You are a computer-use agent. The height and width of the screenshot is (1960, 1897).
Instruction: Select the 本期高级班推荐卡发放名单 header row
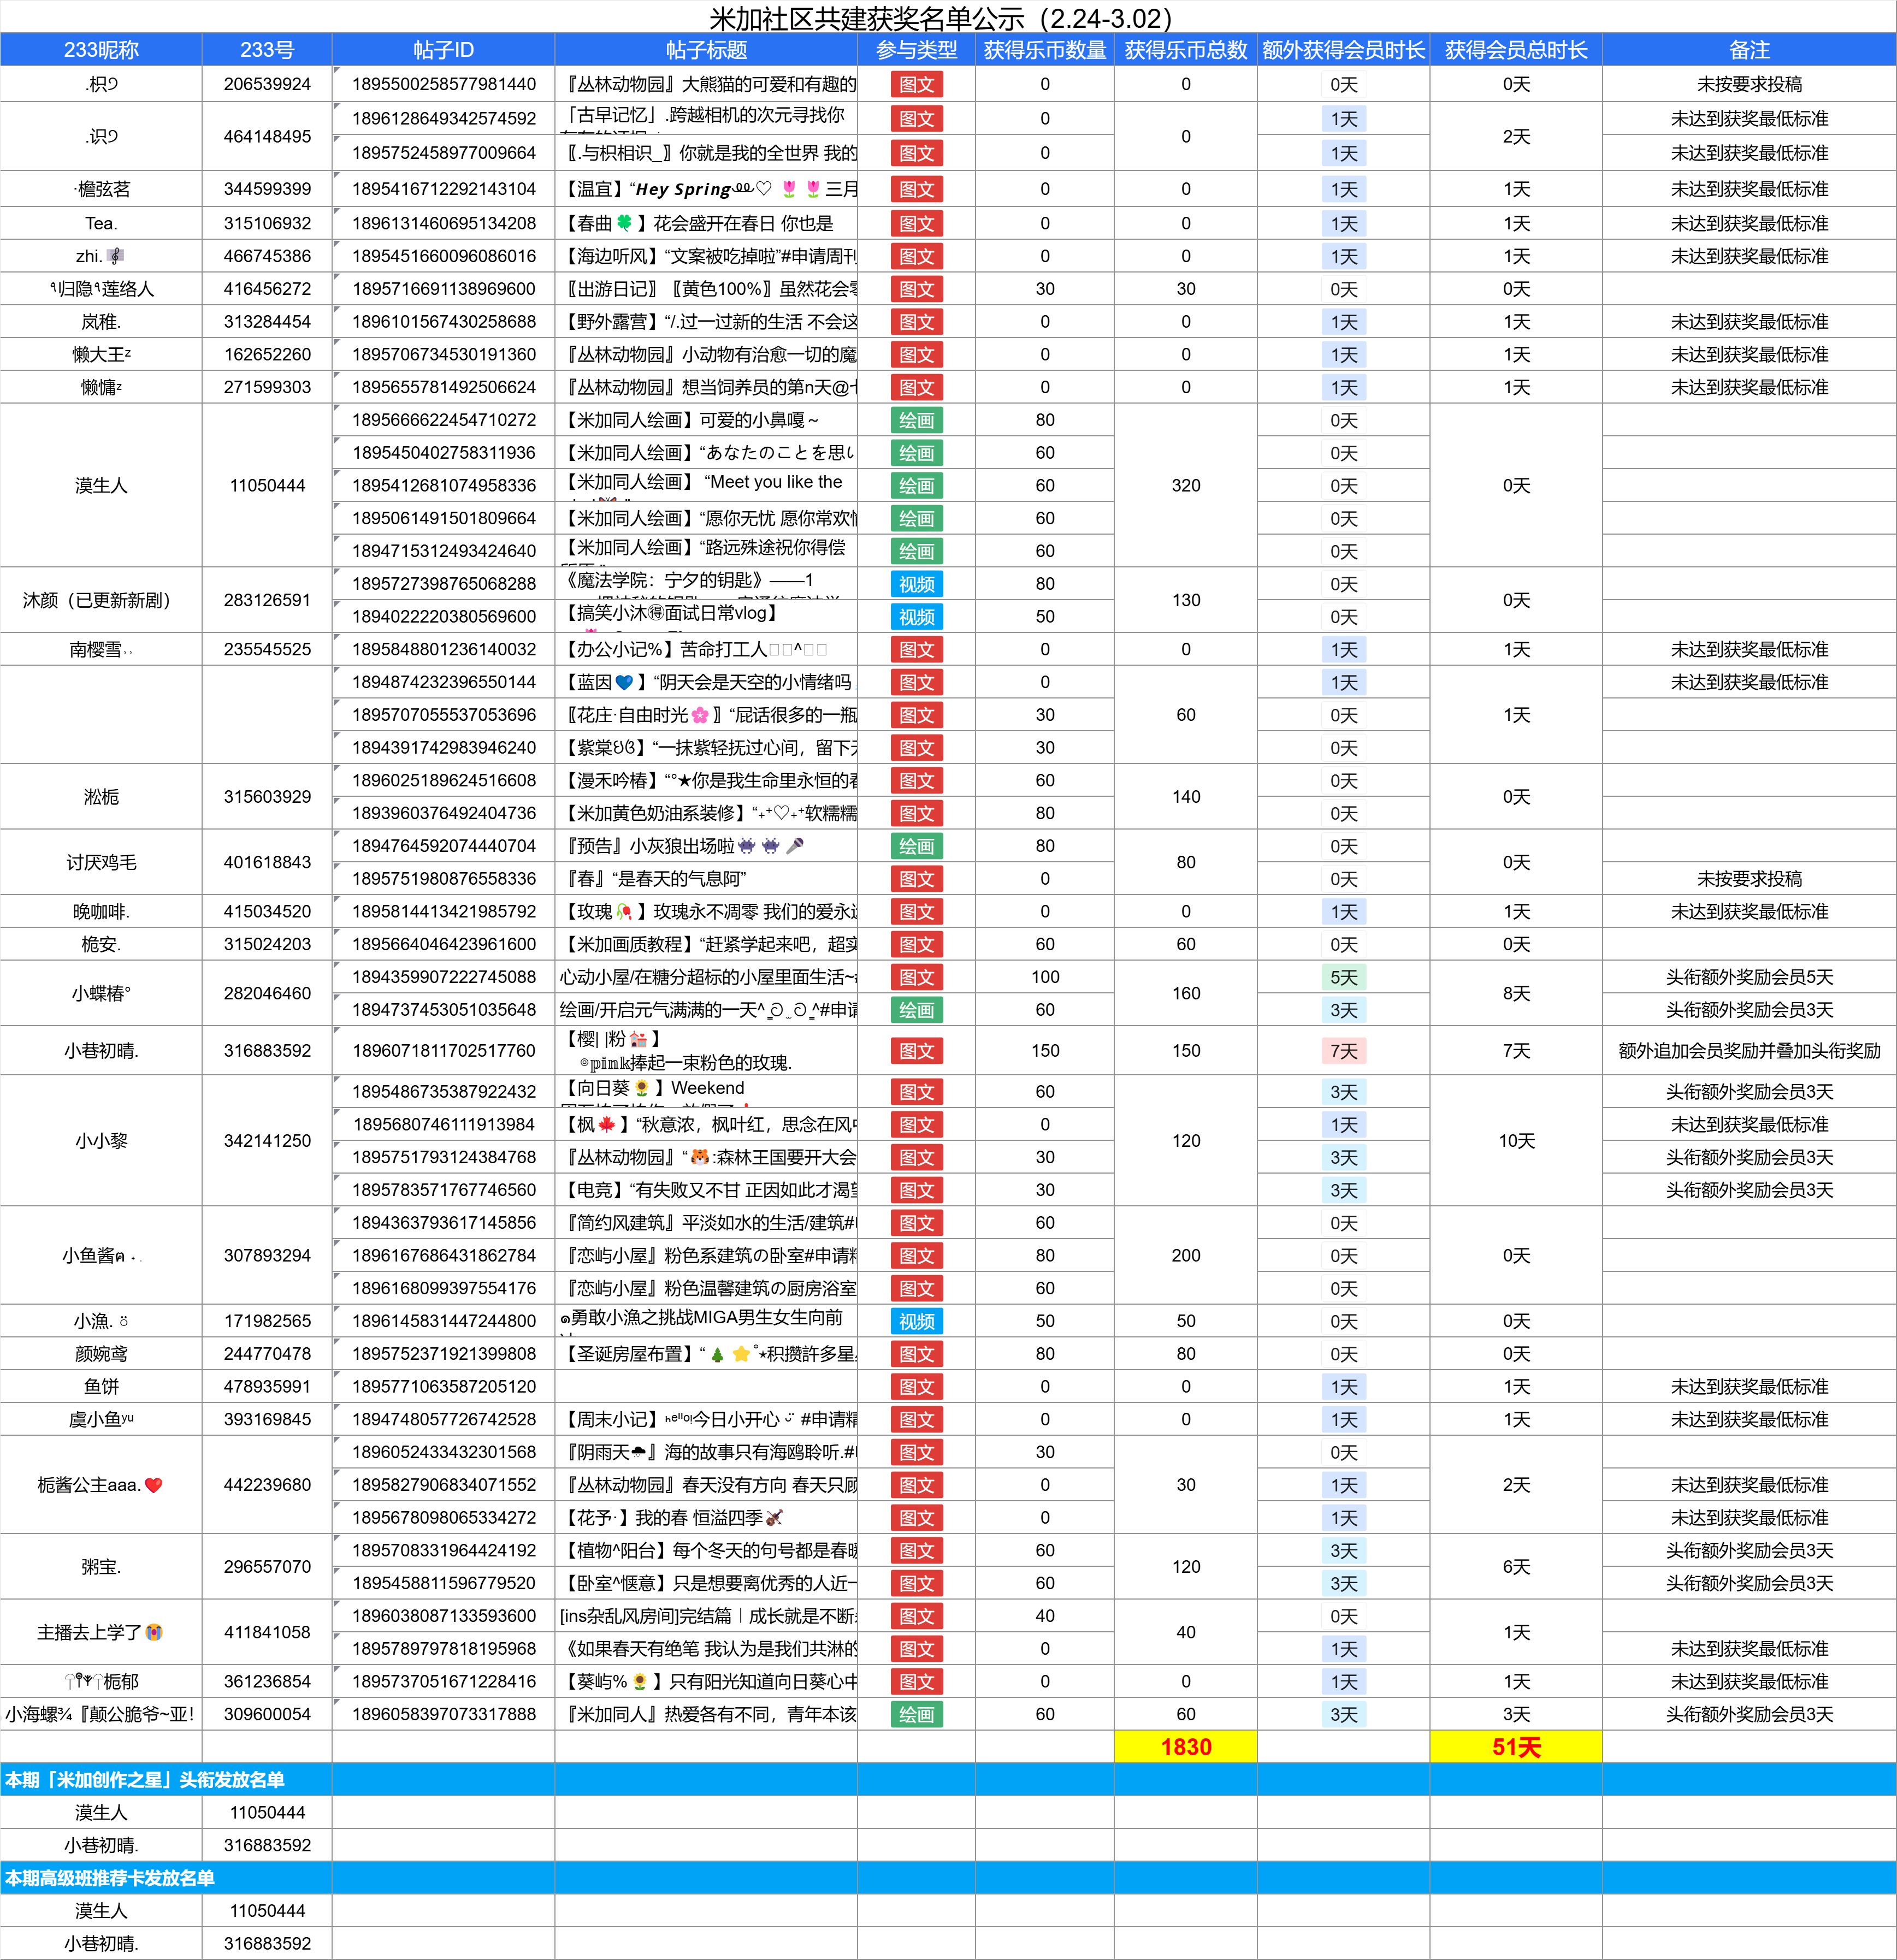110,1878
